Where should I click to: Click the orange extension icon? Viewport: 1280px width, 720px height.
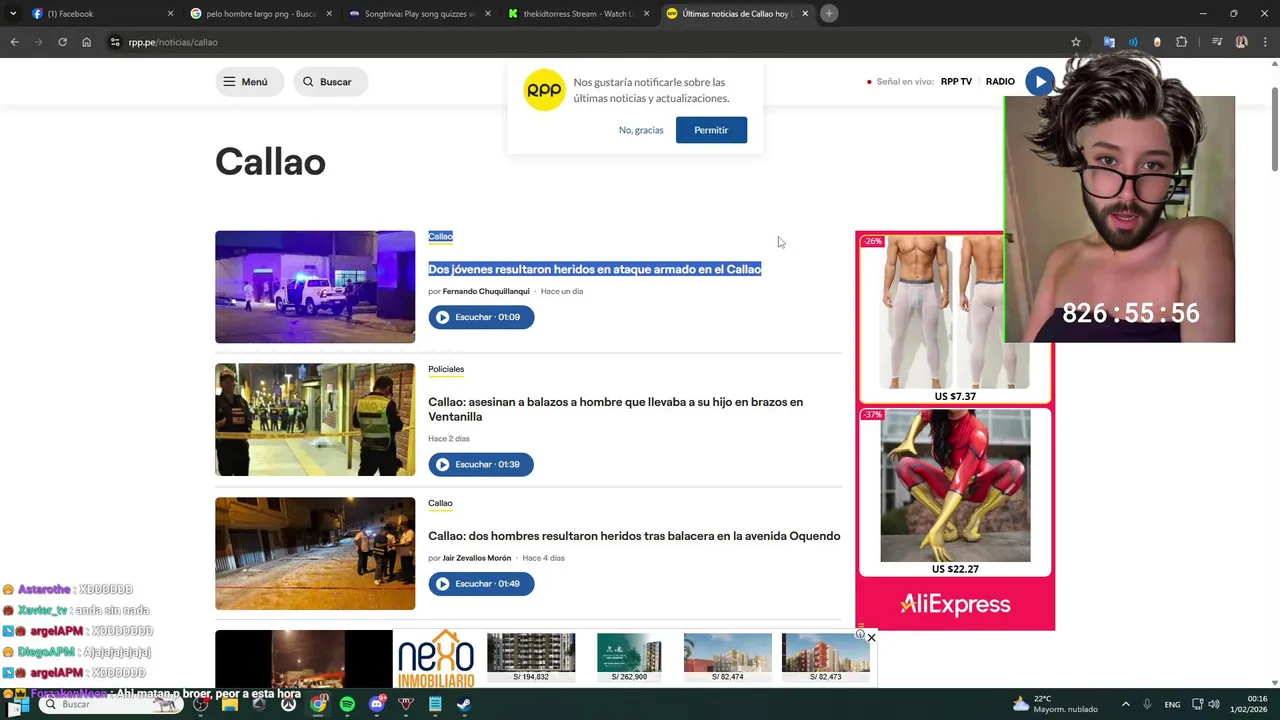[1157, 42]
